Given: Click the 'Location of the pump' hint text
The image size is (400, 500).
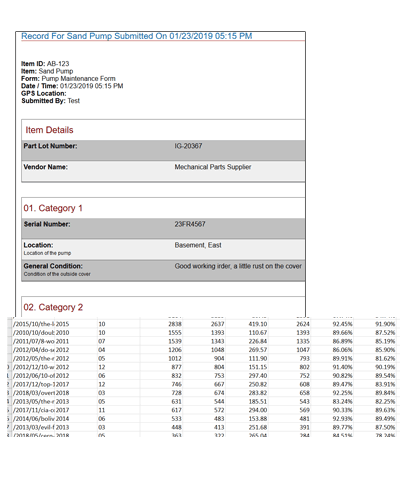Looking at the screenshot, I should (x=47, y=253).
